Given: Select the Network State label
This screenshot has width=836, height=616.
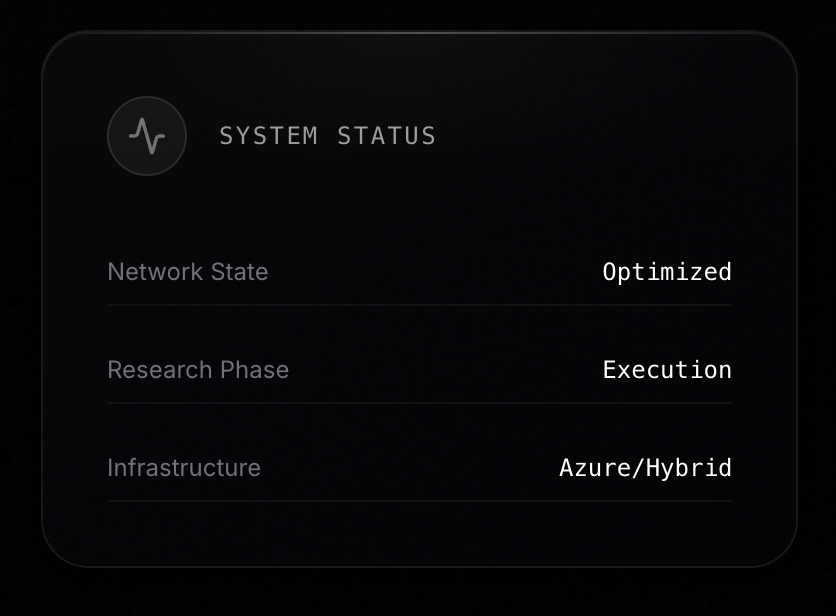Looking at the screenshot, I should coord(187,272).
